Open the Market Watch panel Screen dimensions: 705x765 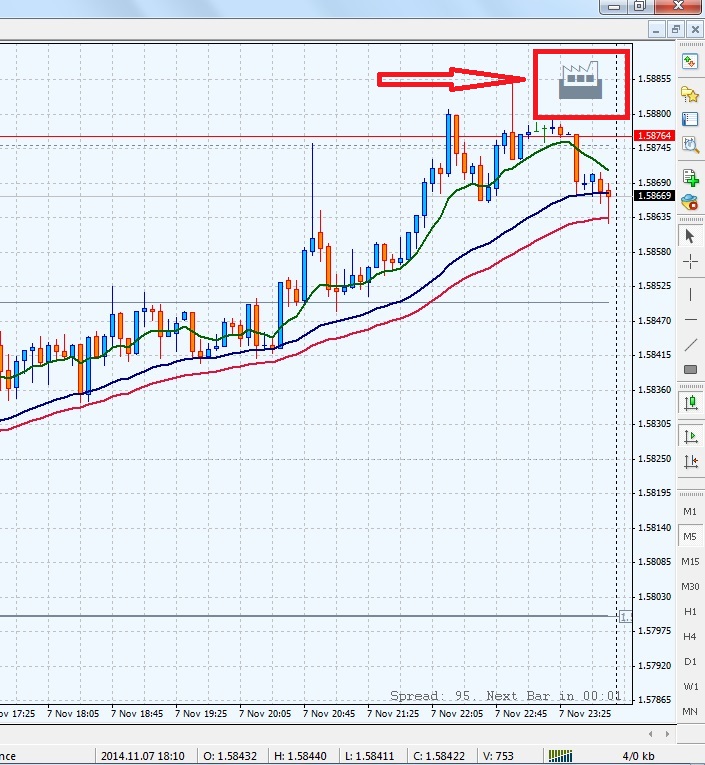point(689,62)
